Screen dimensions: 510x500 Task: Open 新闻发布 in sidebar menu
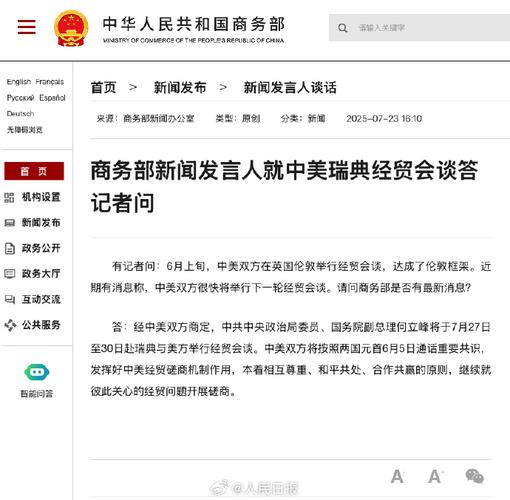coord(41,223)
